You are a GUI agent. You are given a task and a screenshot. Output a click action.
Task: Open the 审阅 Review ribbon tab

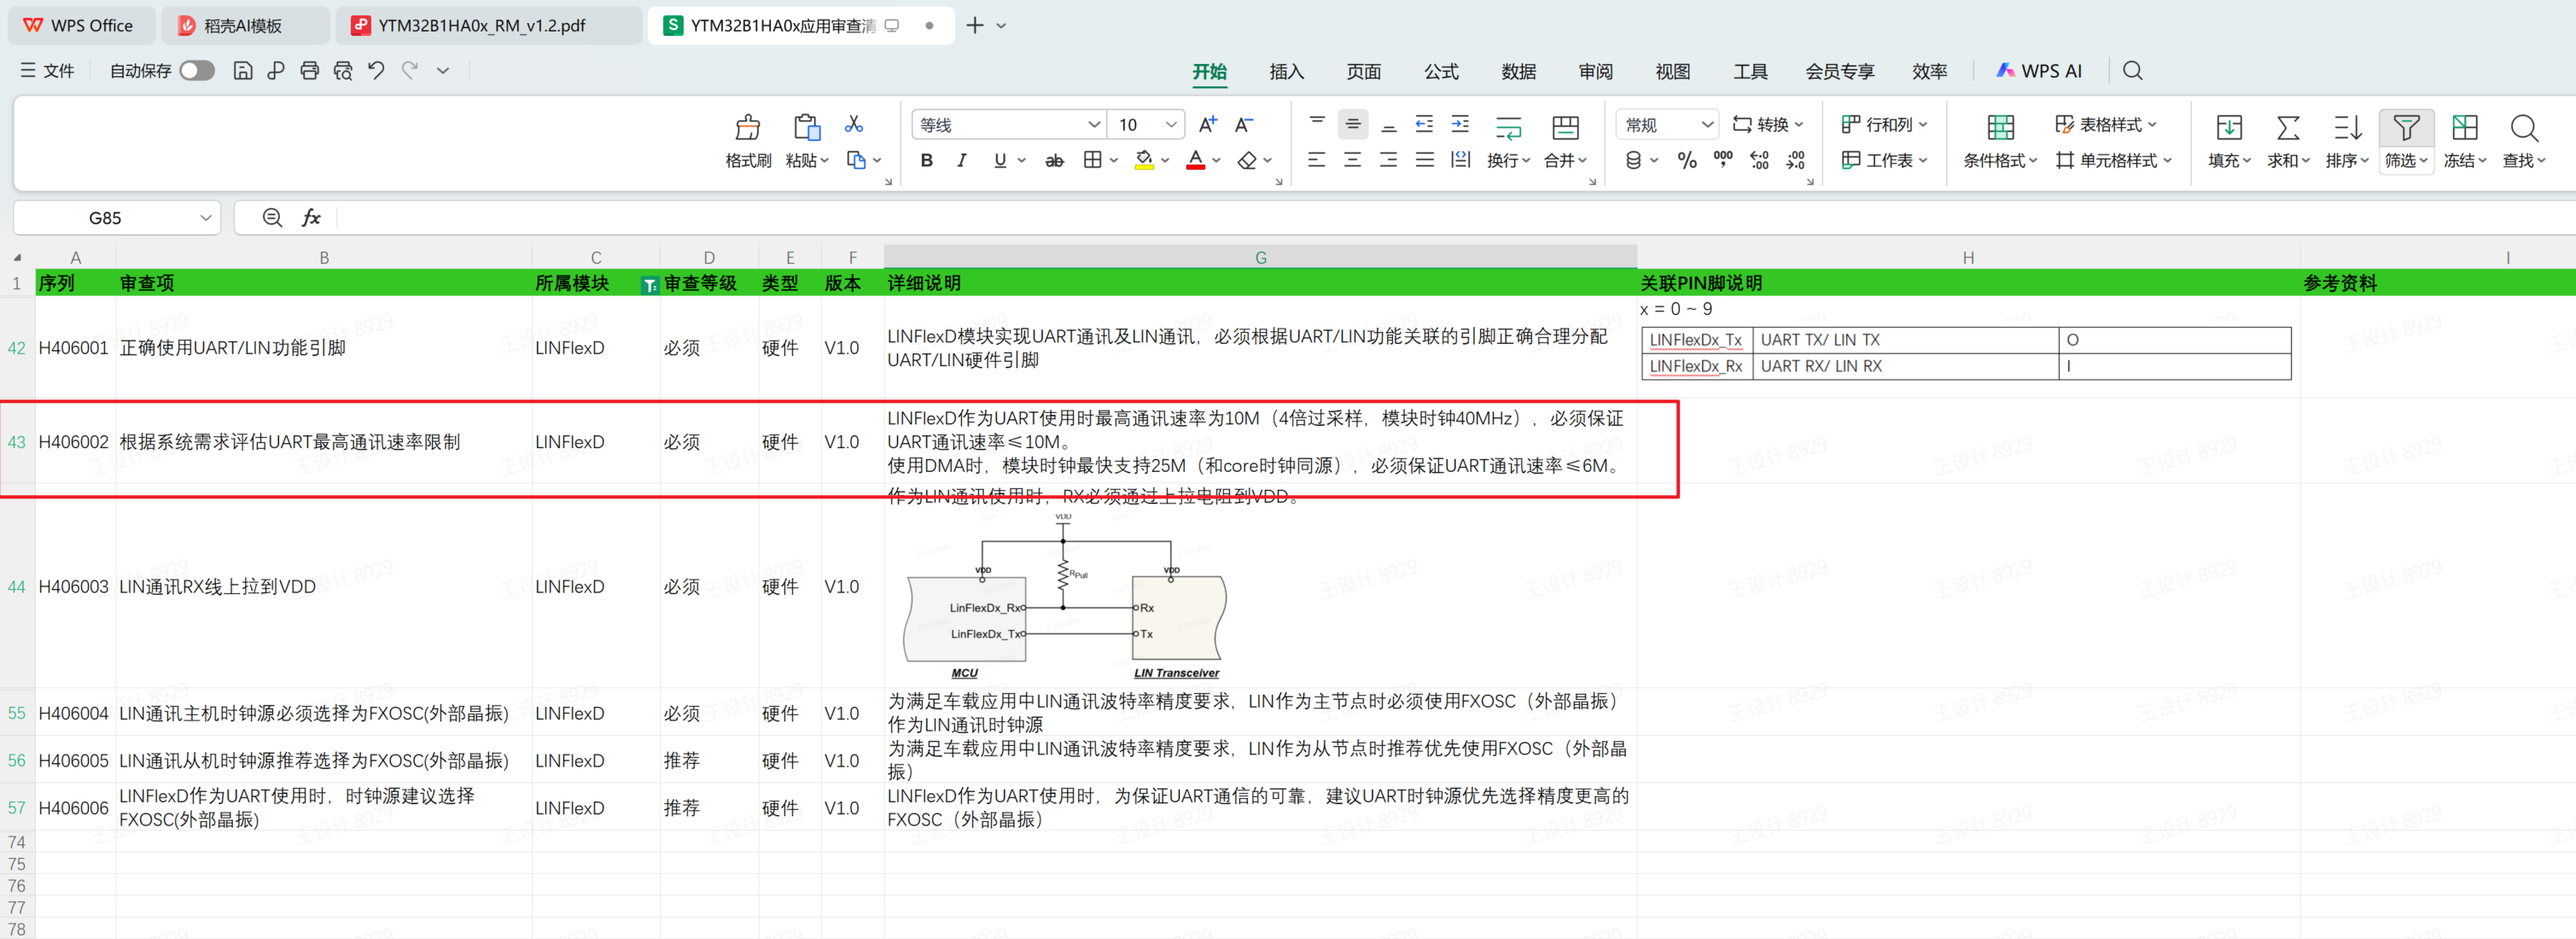(x=1595, y=71)
